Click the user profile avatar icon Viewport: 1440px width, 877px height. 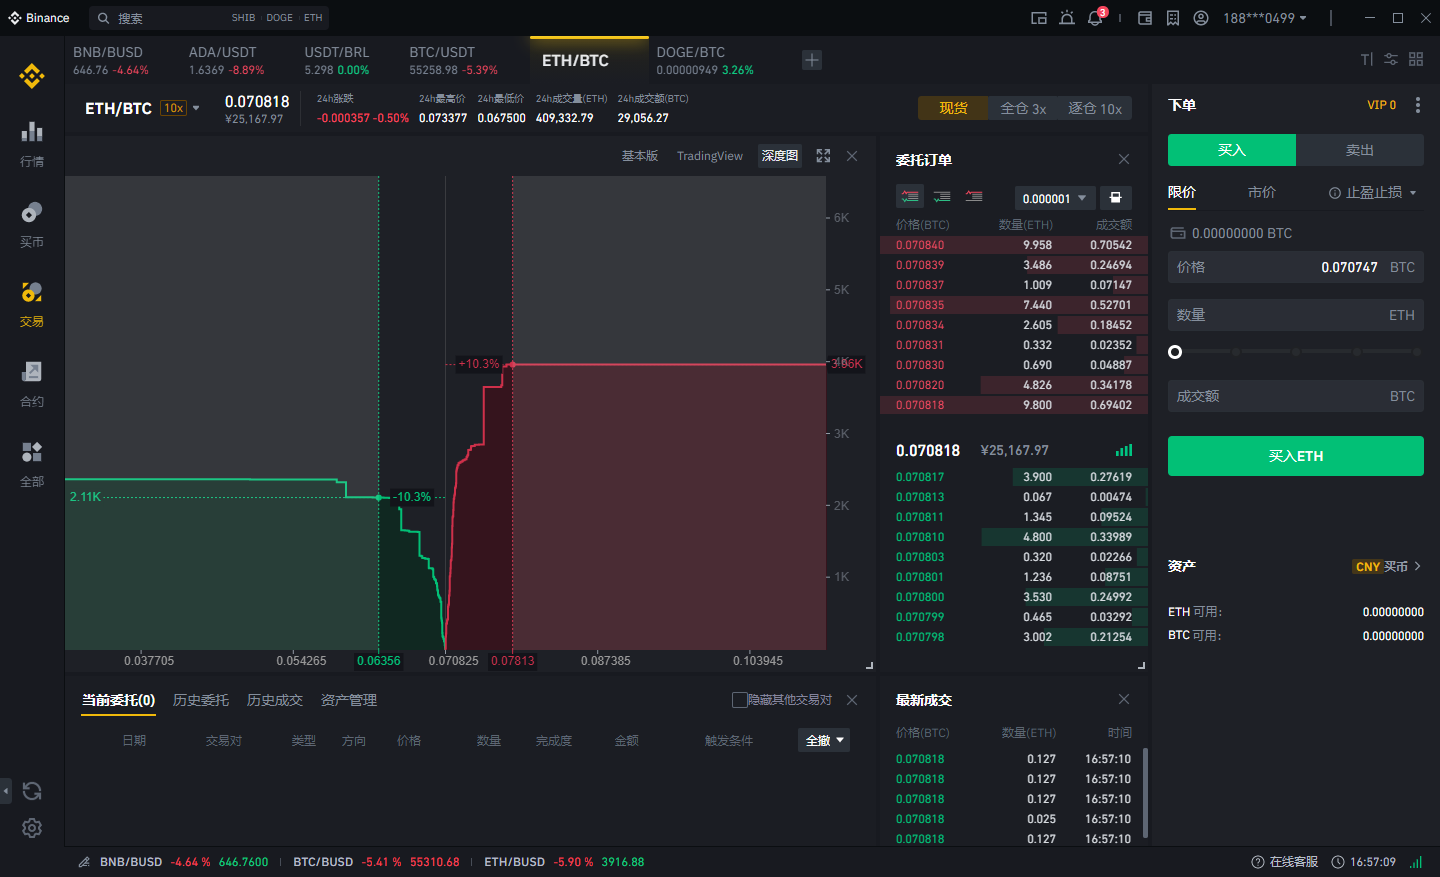click(1201, 18)
